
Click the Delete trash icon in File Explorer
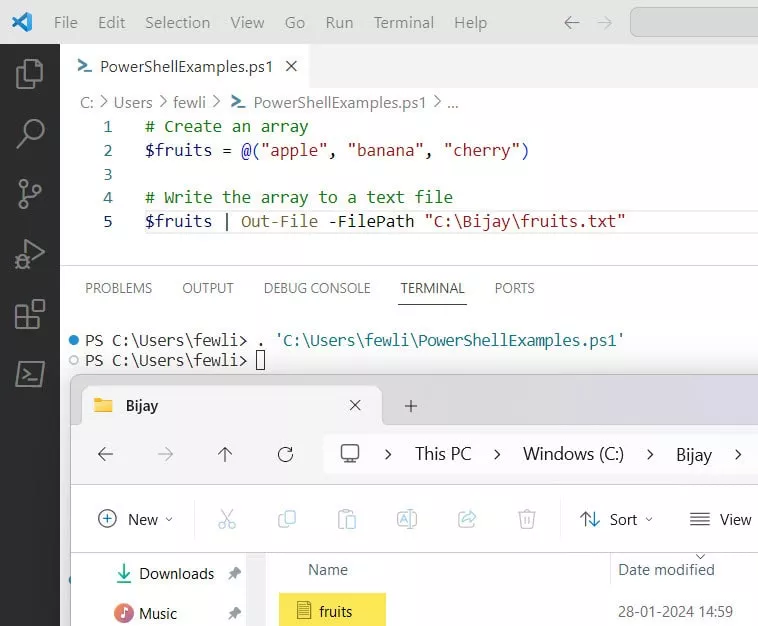coord(527,519)
